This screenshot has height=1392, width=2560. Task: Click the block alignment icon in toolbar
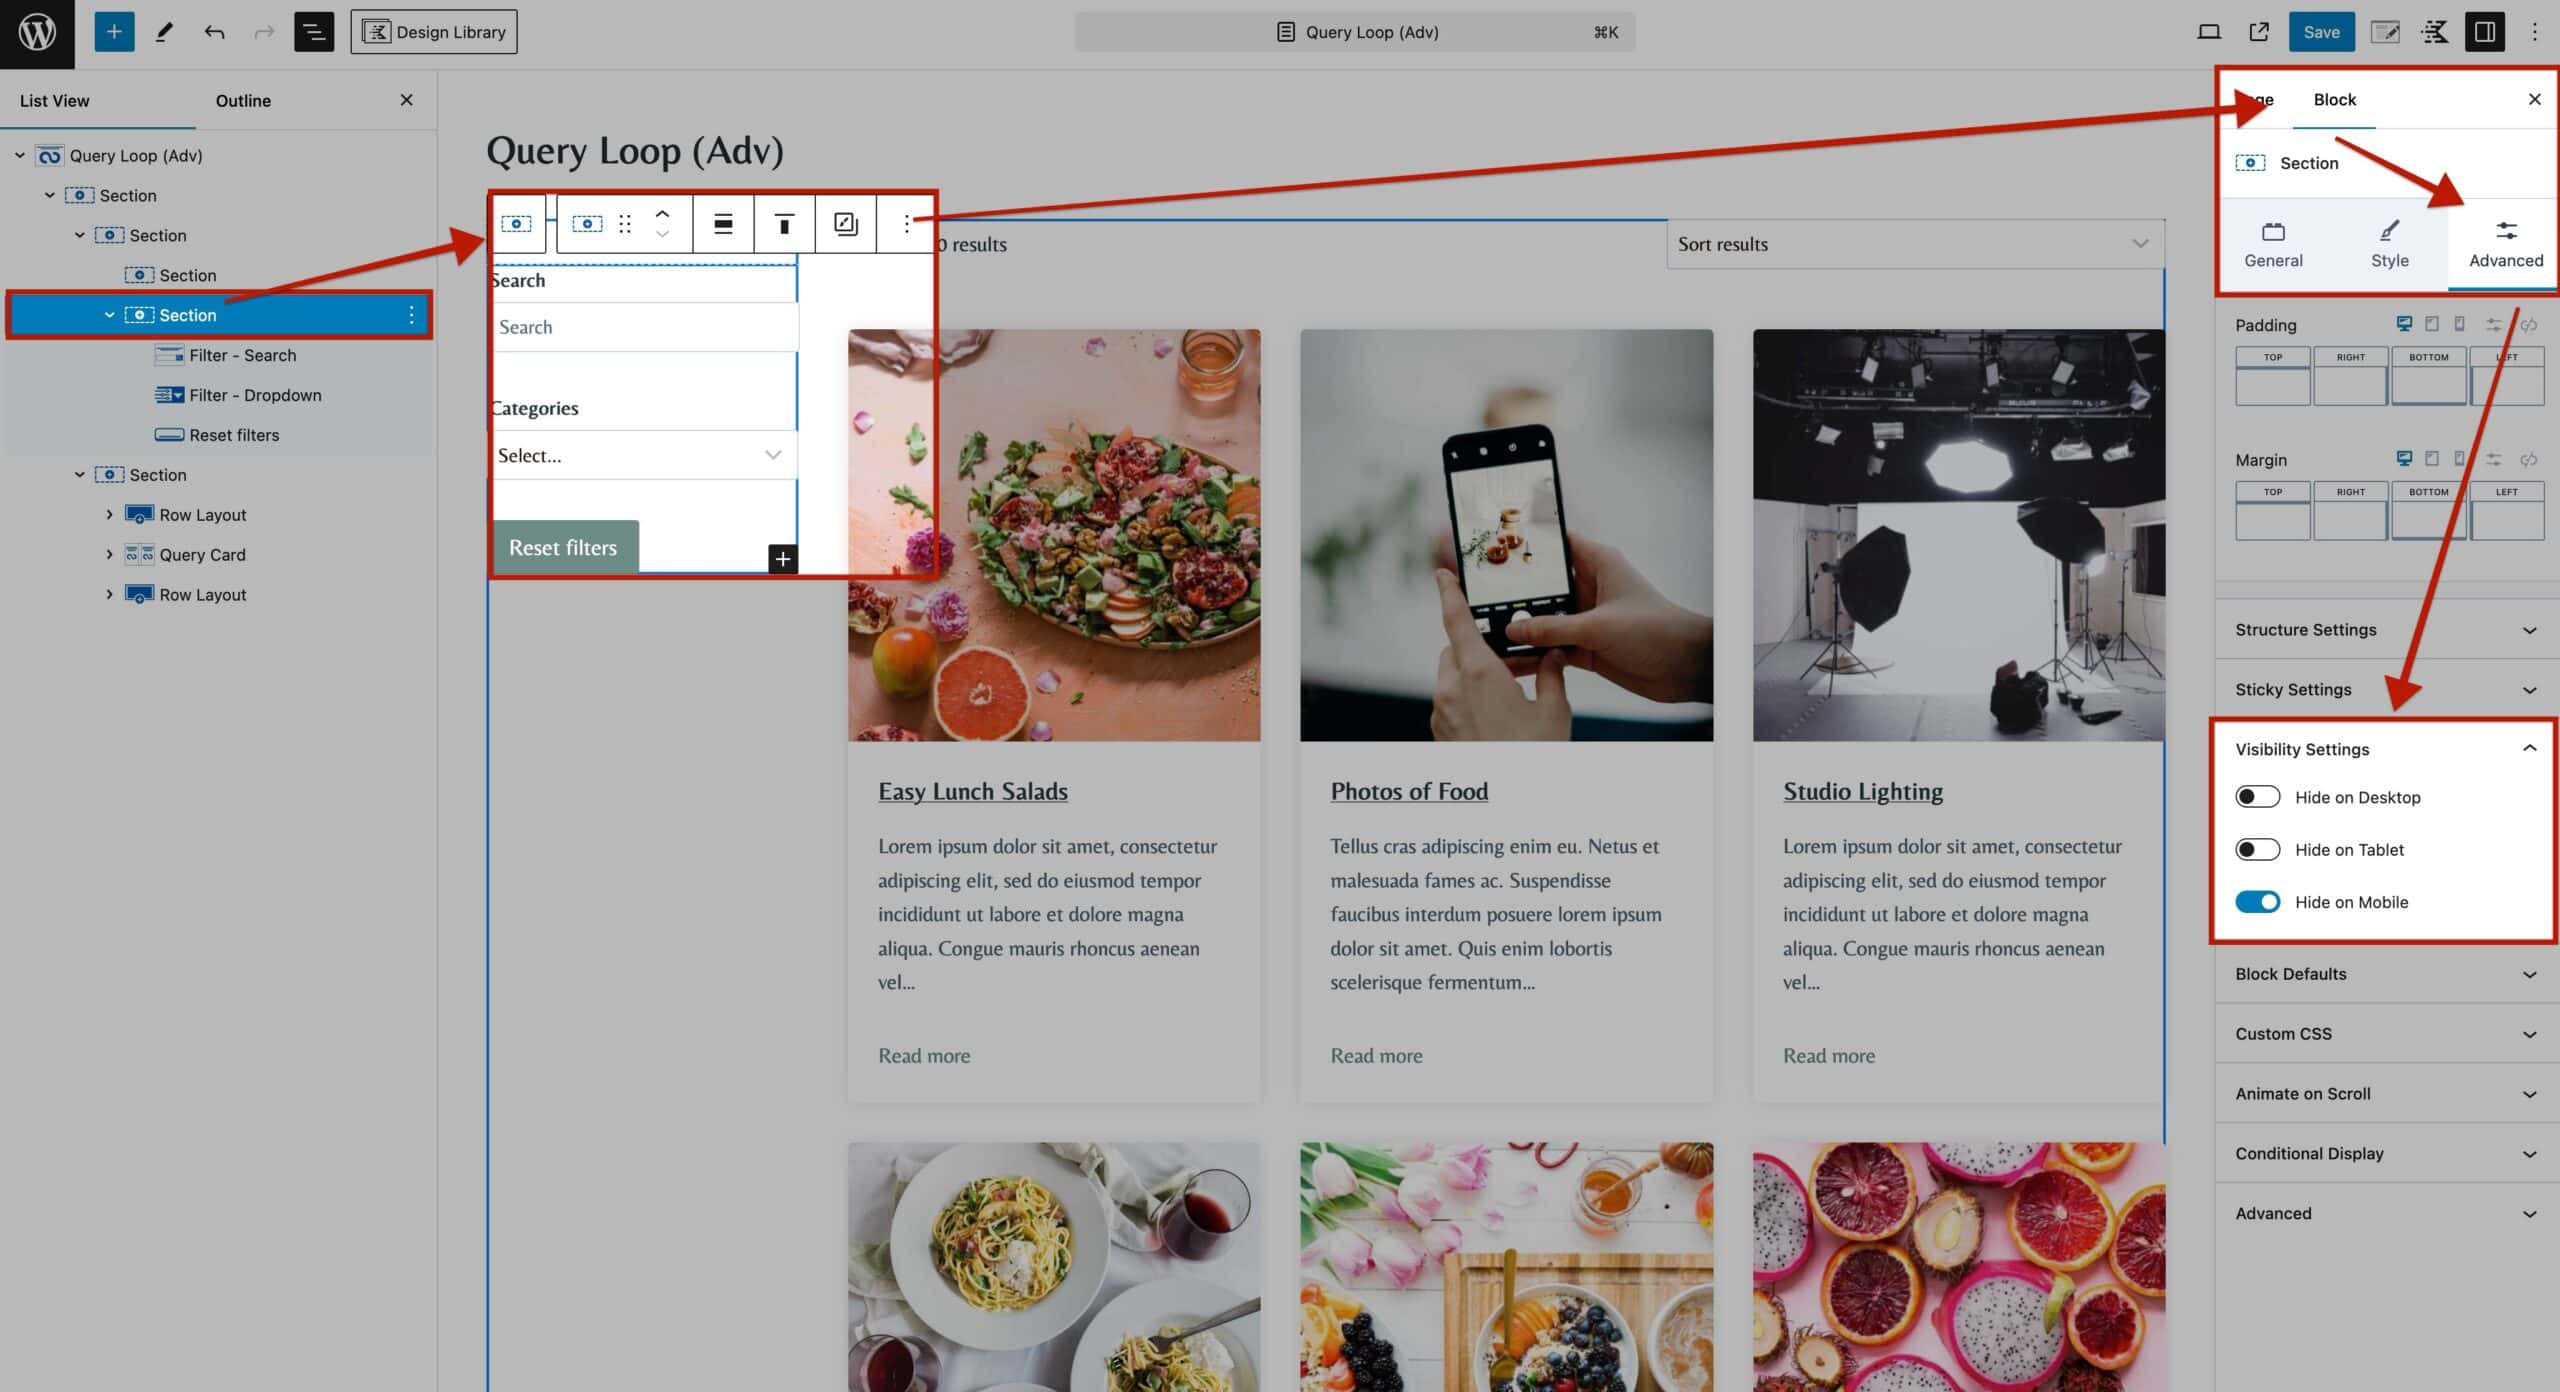pyautogui.click(x=721, y=223)
